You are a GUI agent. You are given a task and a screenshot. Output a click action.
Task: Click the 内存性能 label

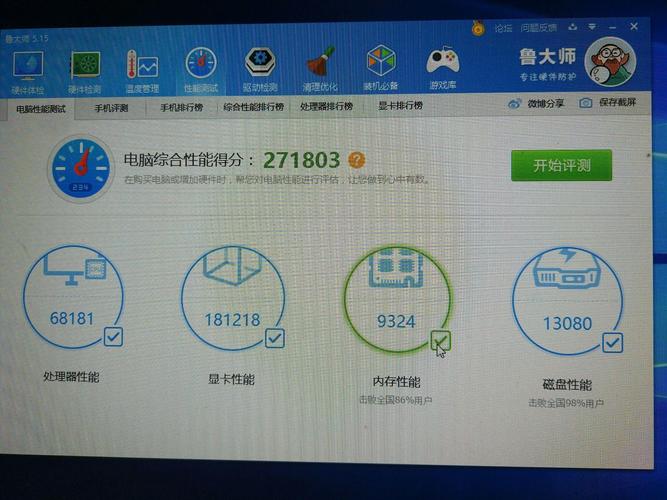coord(396,381)
